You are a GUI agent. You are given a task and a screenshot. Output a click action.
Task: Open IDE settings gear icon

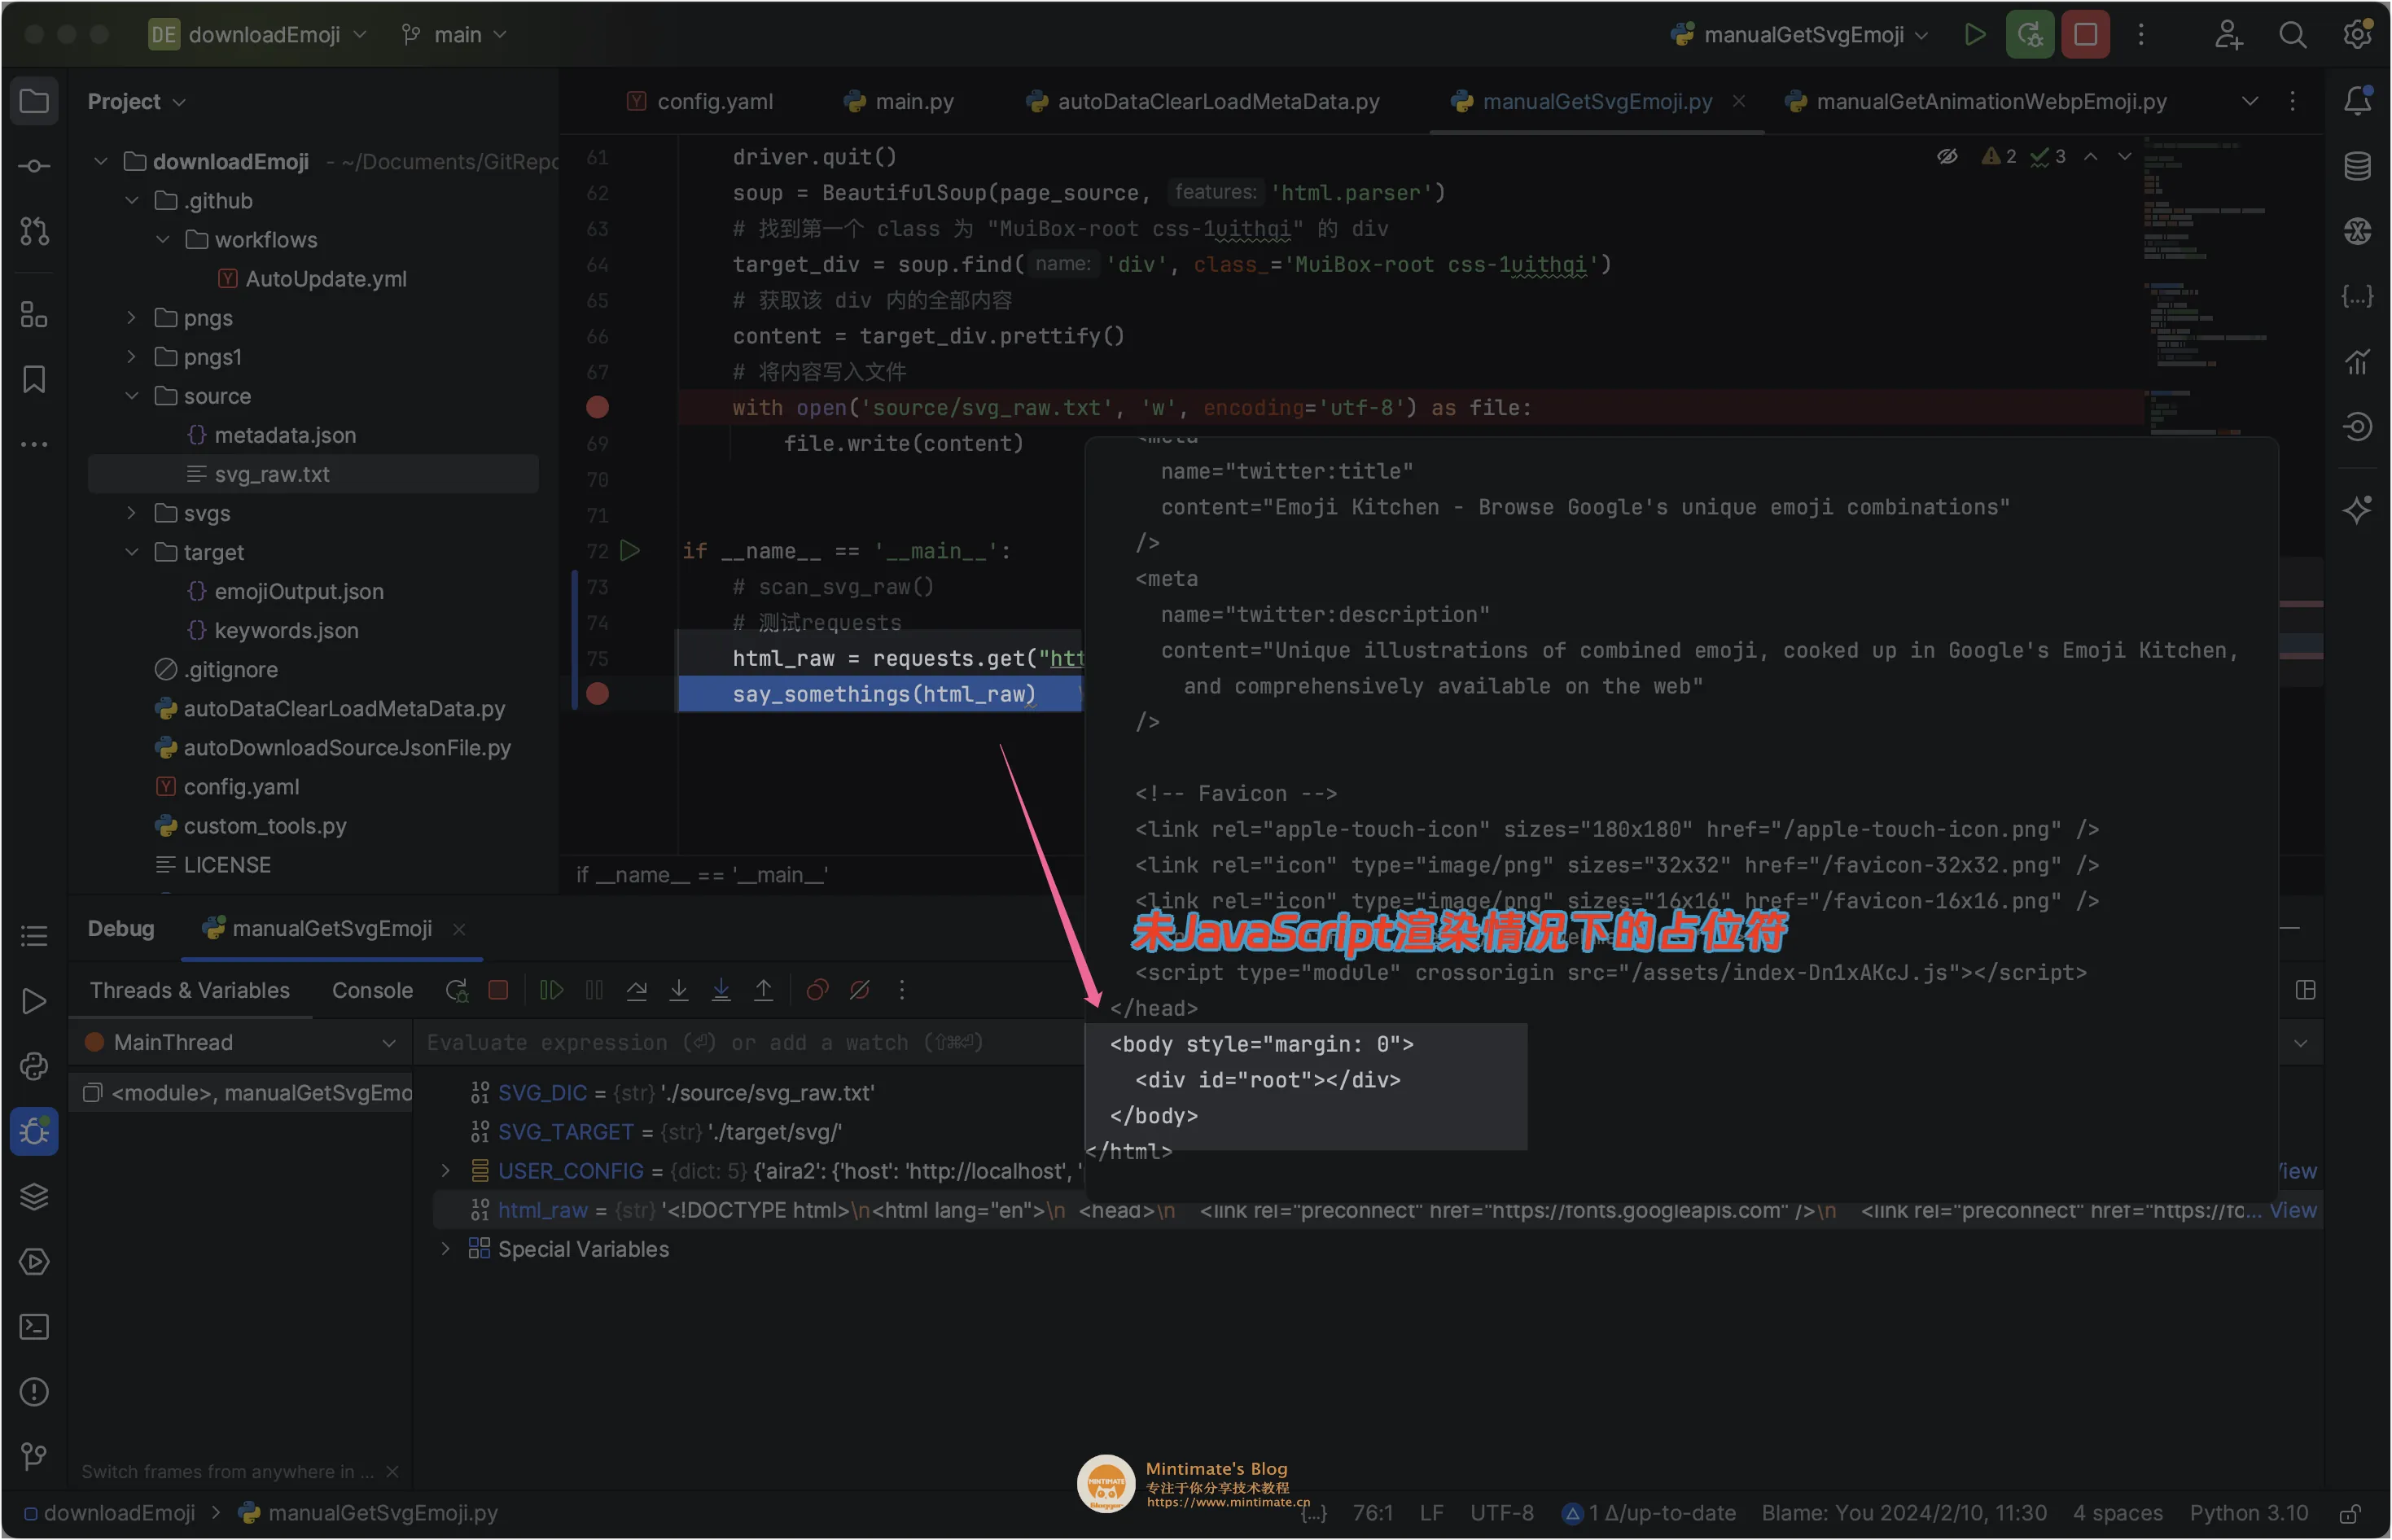(x=2357, y=35)
